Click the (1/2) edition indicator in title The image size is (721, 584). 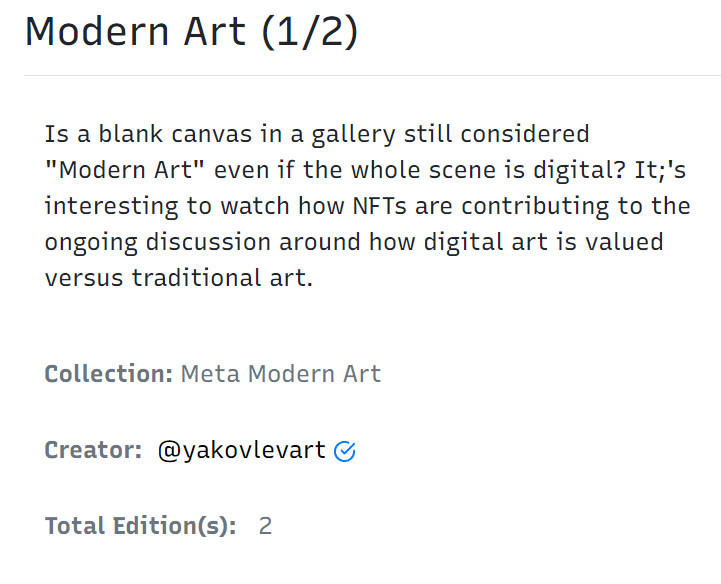(x=310, y=32)
